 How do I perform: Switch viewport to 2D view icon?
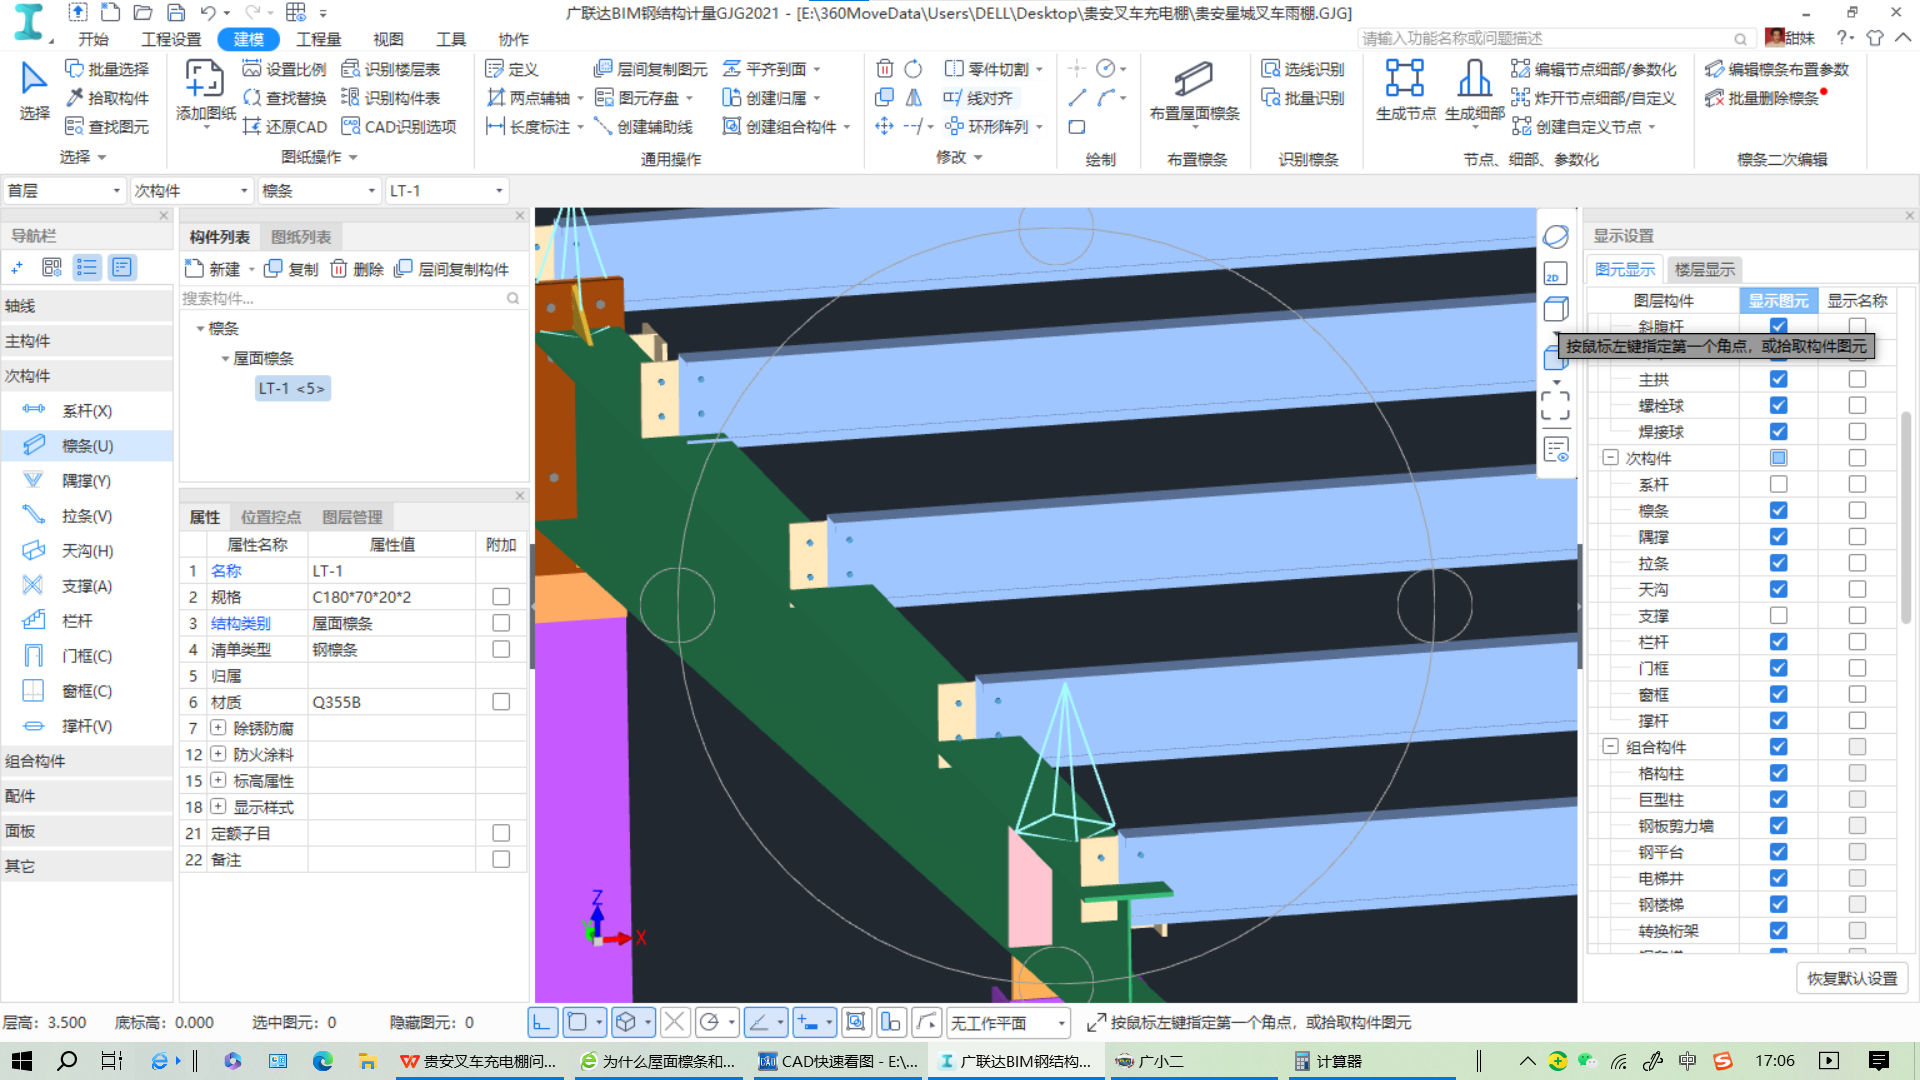[x=1555, y=274]
